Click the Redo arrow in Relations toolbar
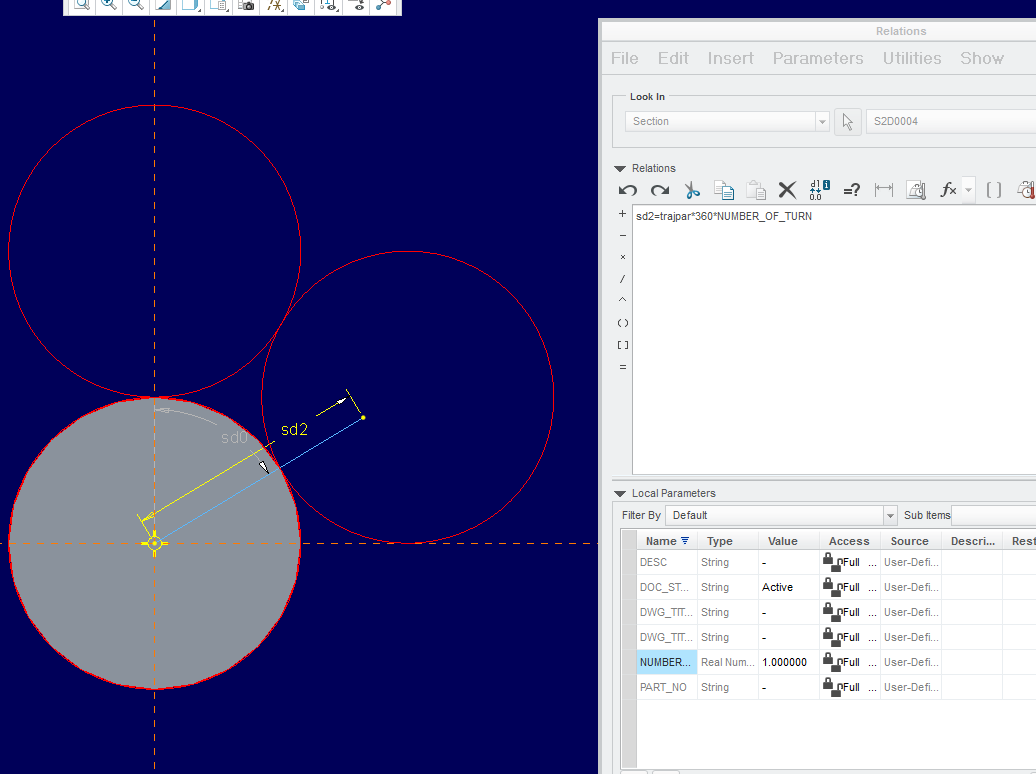Screen dimensions: 1036x774 [659, 190]
